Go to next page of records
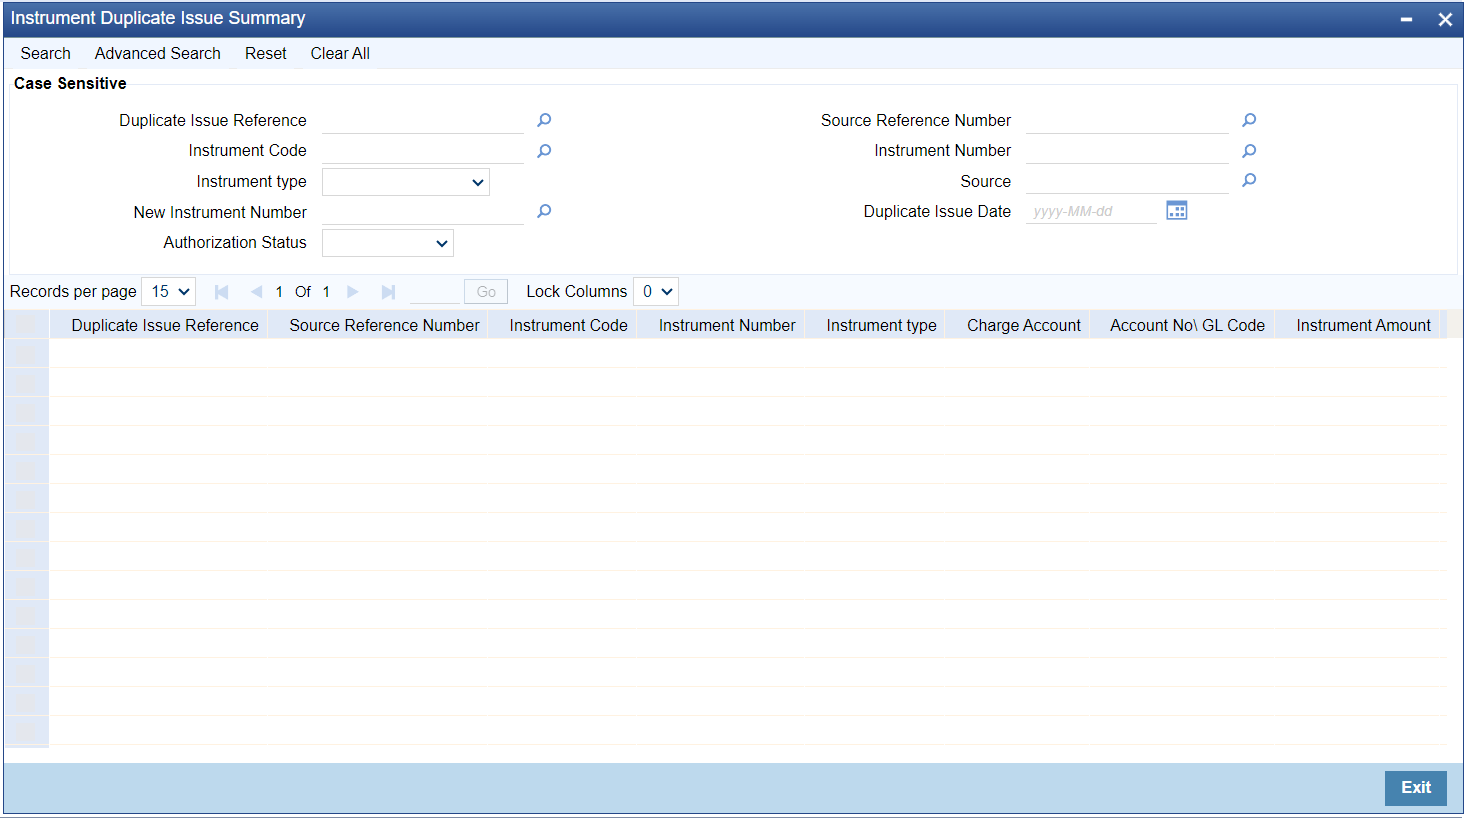The width and height of the screenshot is (1468, 818). click(x=353, y=292)
